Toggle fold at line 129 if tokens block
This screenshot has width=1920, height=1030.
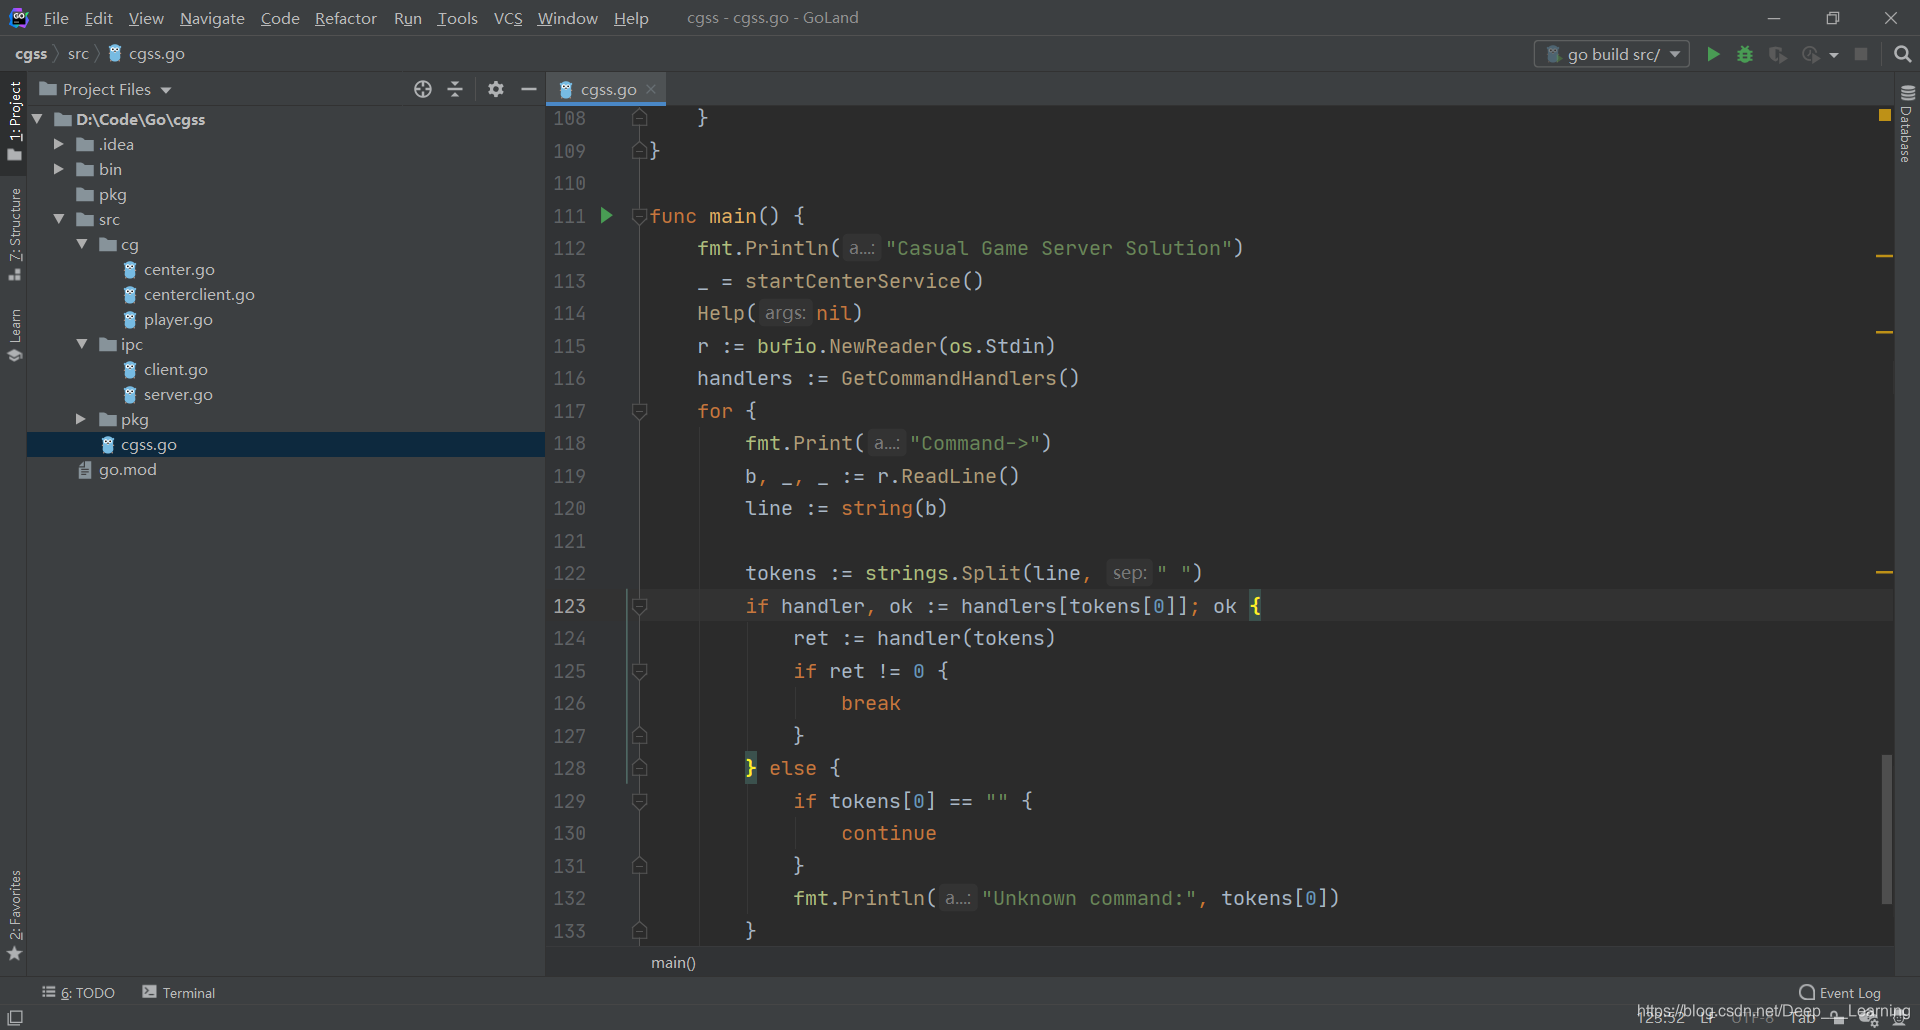click(640, 800)
